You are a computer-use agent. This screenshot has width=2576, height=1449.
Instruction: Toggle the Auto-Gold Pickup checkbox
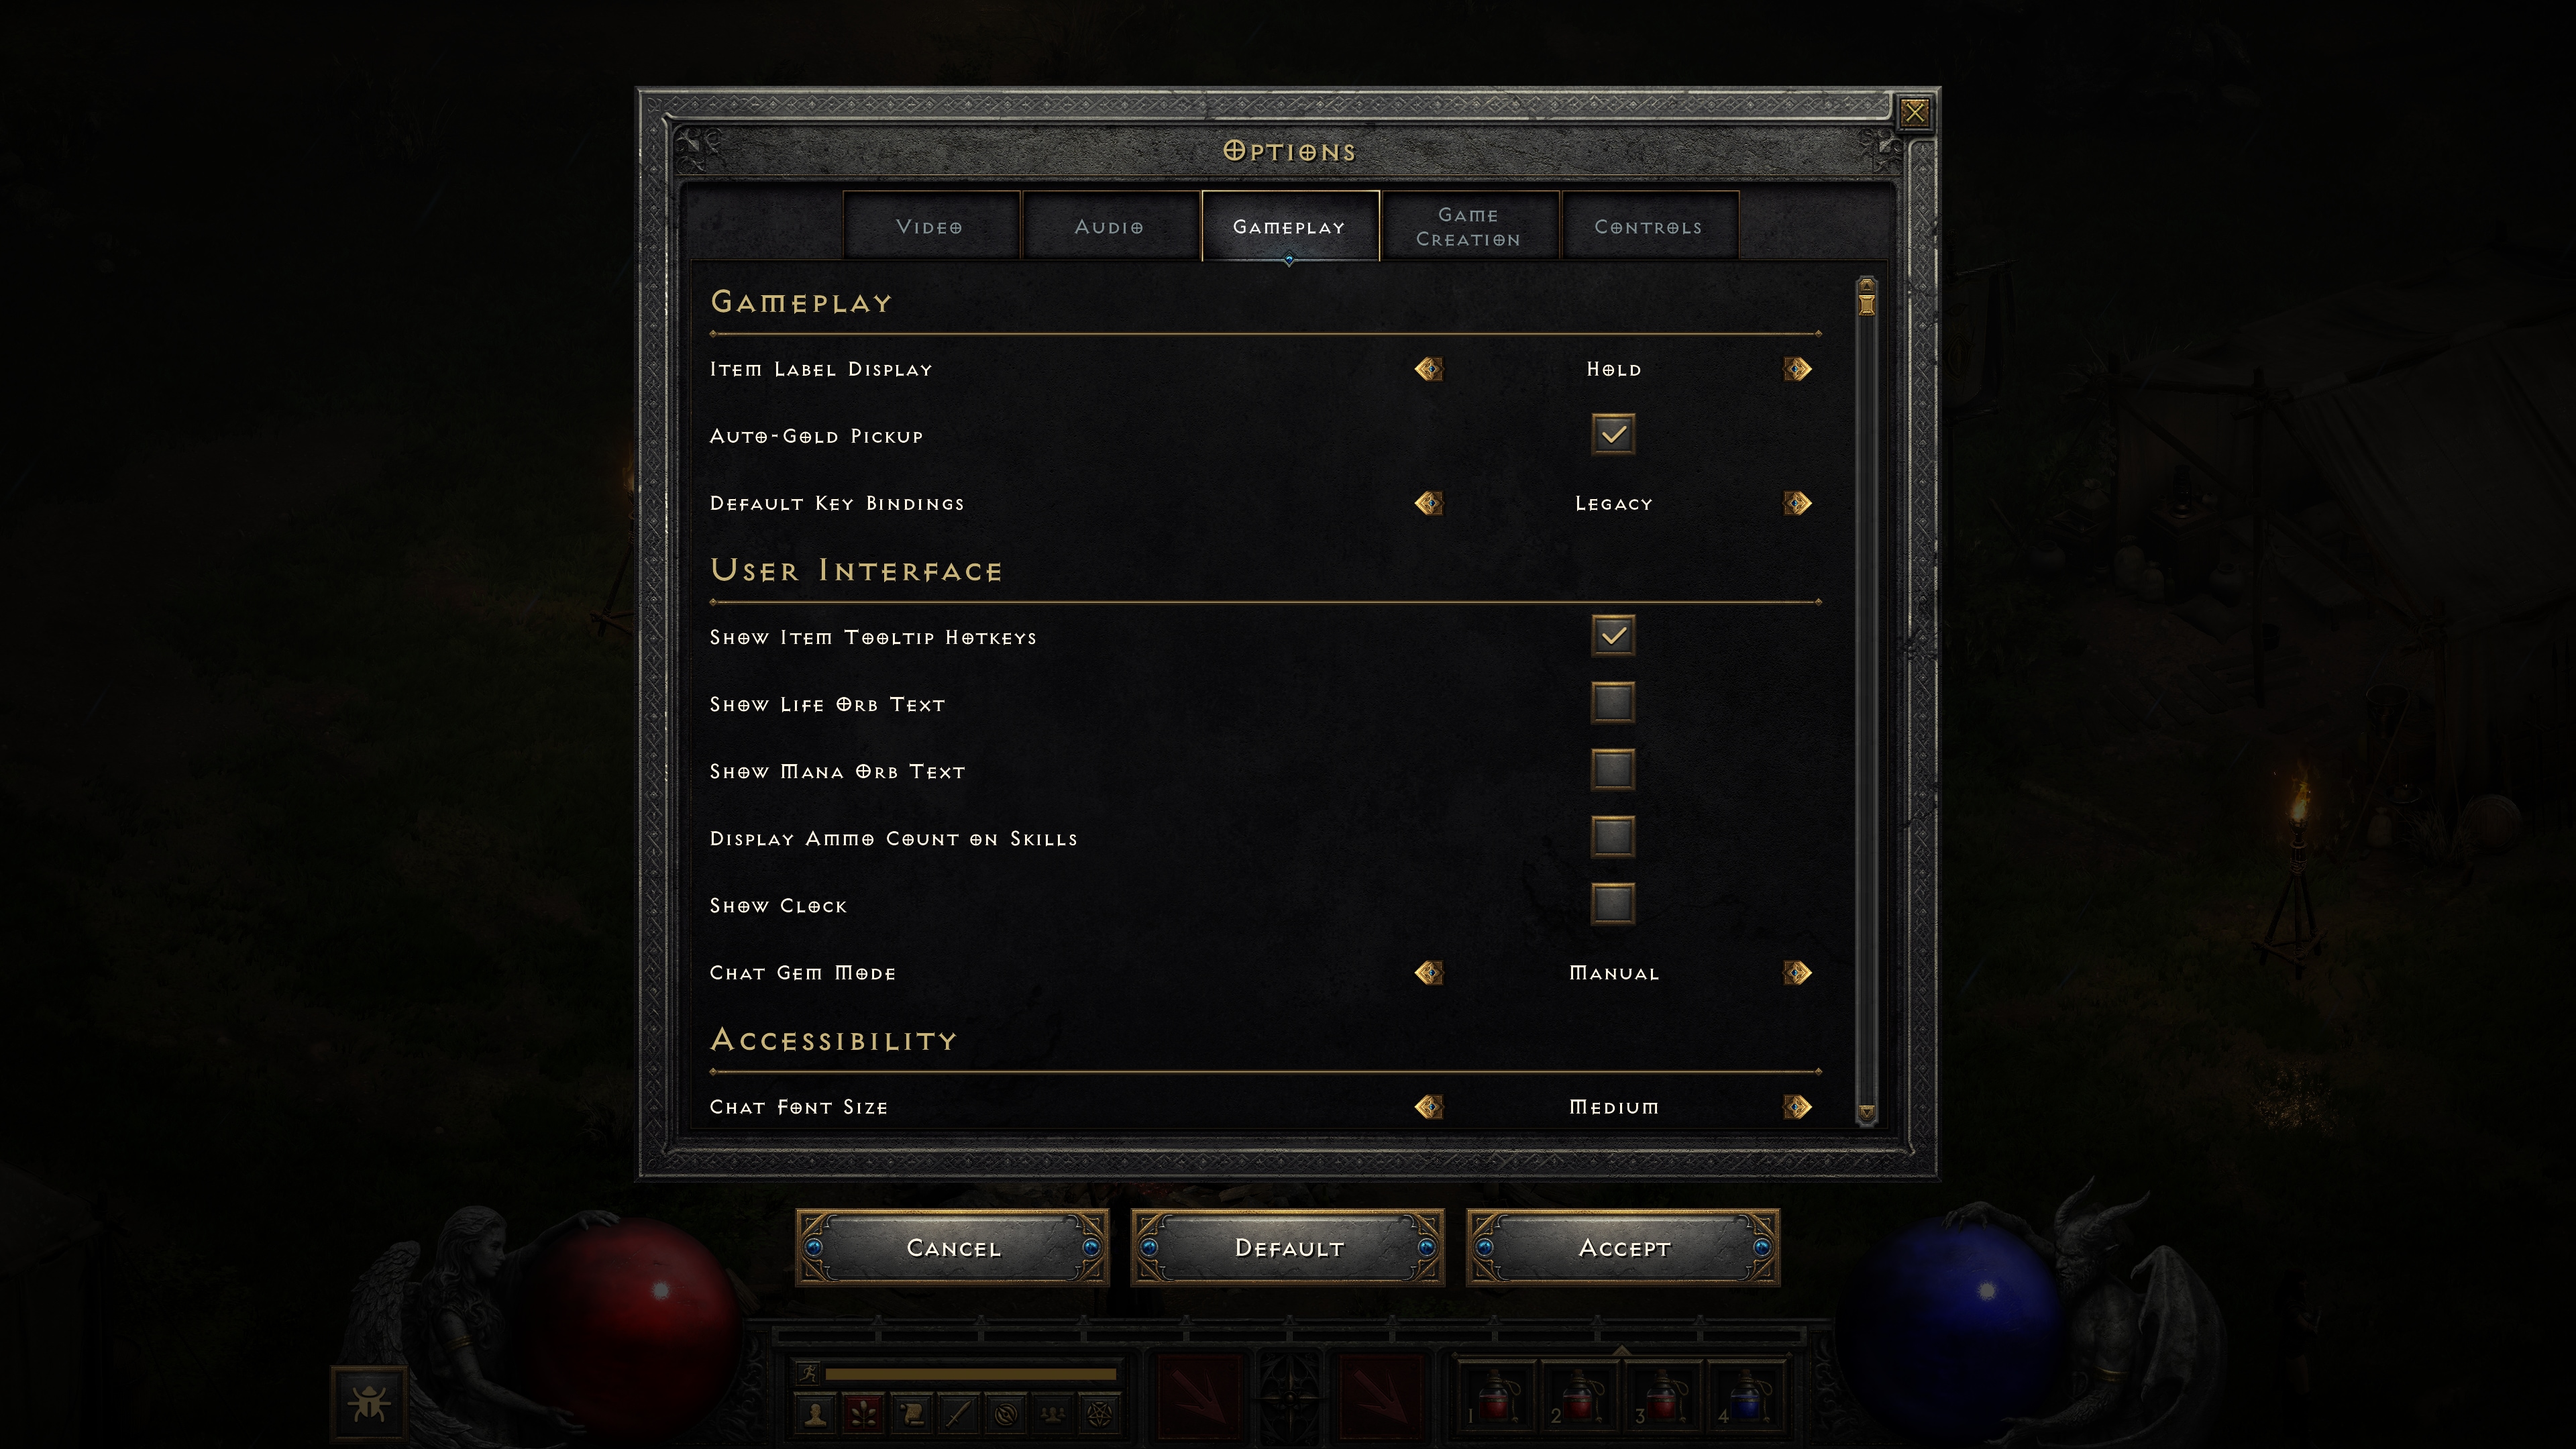[x=1613, y=433]
